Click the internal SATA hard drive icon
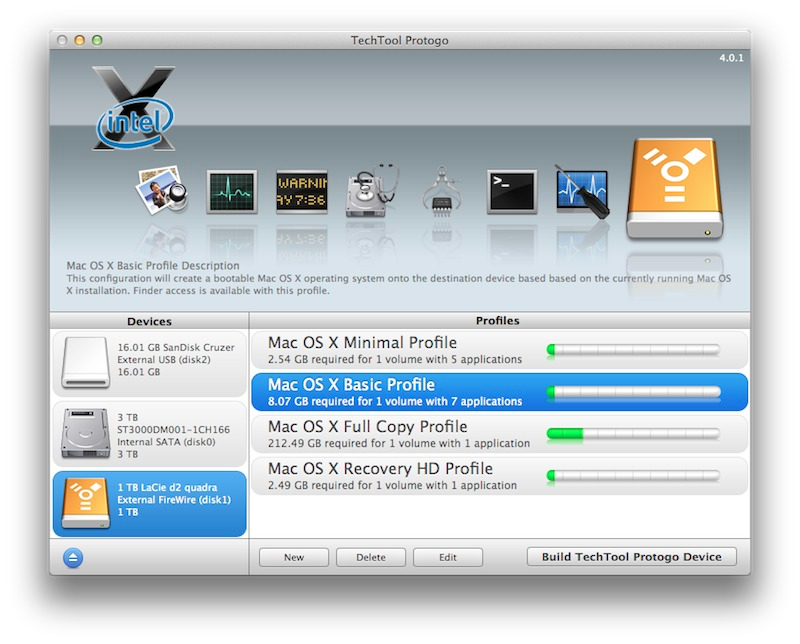The image size is (800, 644). point(85,433)
